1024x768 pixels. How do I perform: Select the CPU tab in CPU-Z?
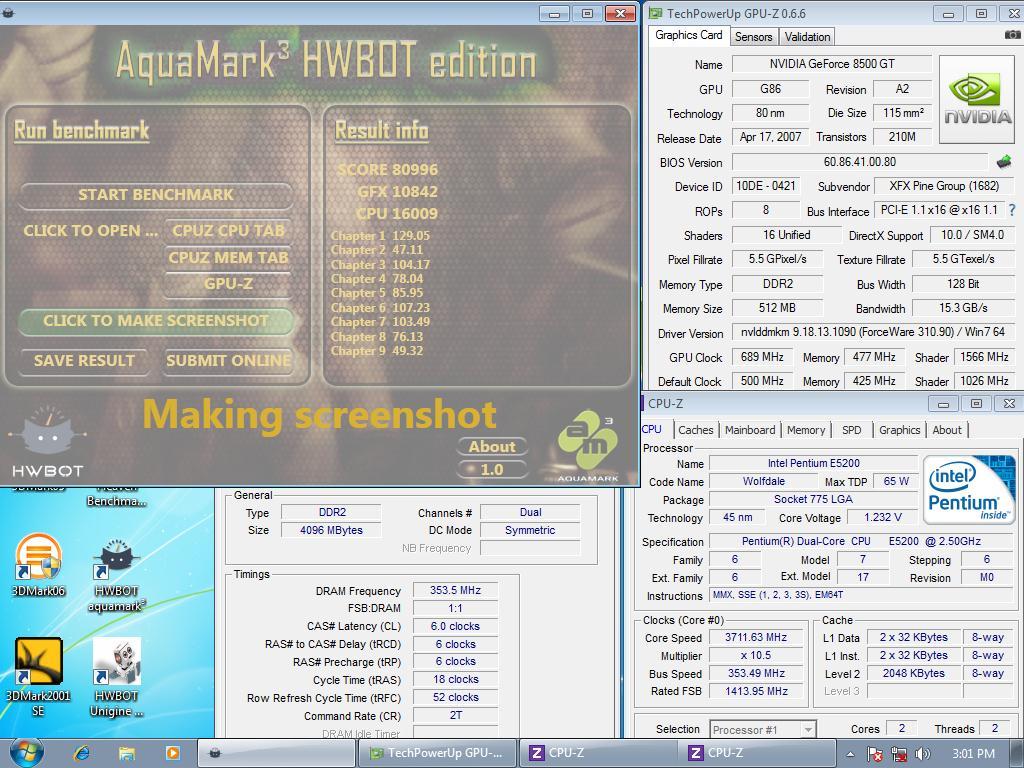click(654, 429)
